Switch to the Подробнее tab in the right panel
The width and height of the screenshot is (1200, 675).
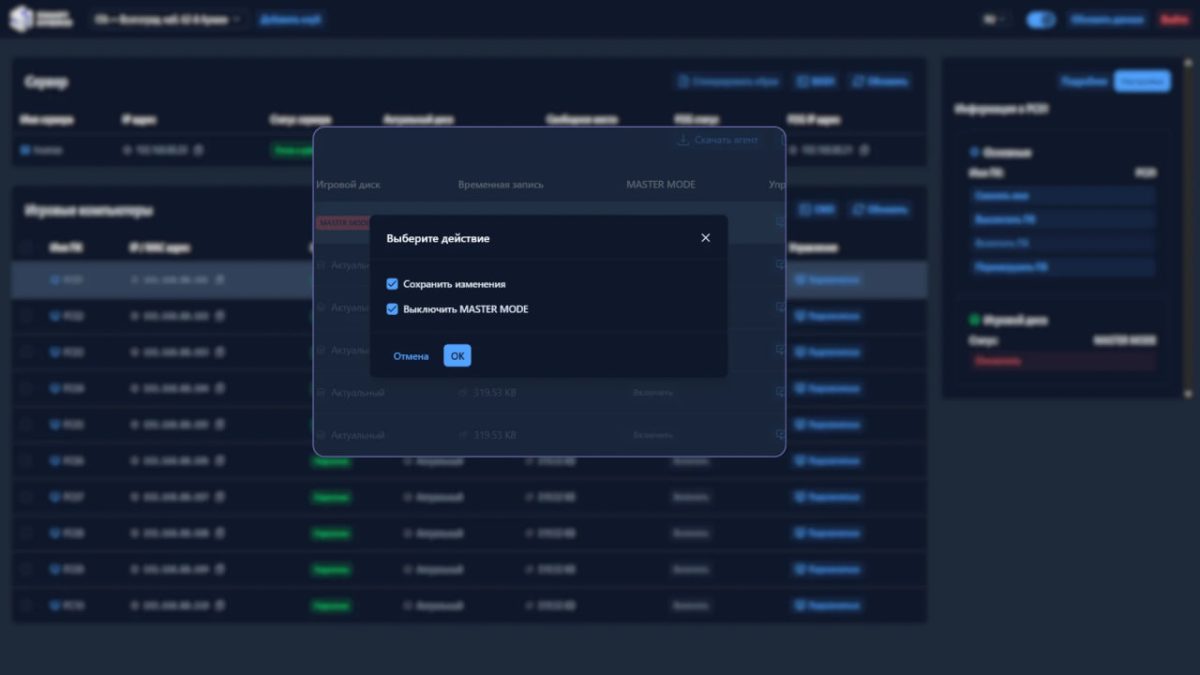pyautogui.click(x=1084, y=82)
